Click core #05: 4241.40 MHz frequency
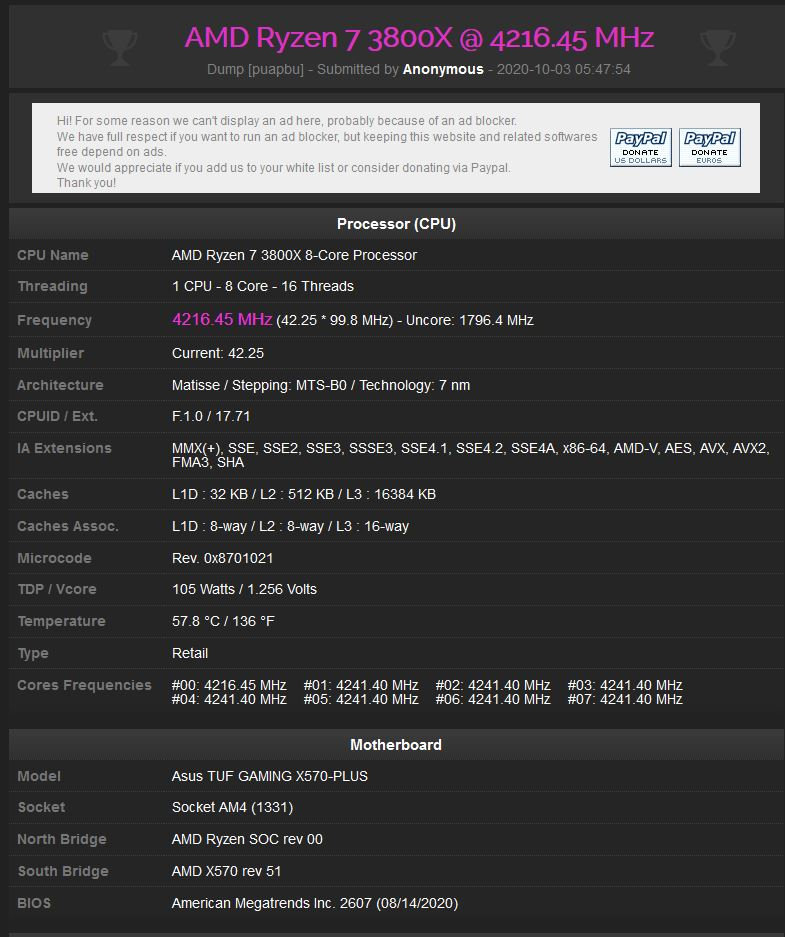Image resolution: width=785 pixels, height=937 pixels. [361, 699]
